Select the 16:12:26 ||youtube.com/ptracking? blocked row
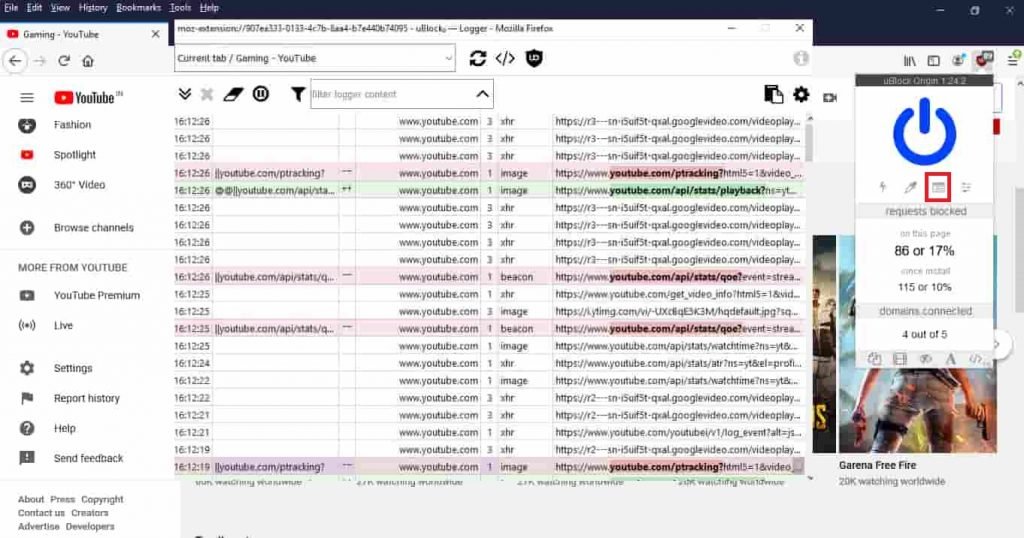Image resolution: width=1024 pixels, height=538 pixels. point(488,173)
